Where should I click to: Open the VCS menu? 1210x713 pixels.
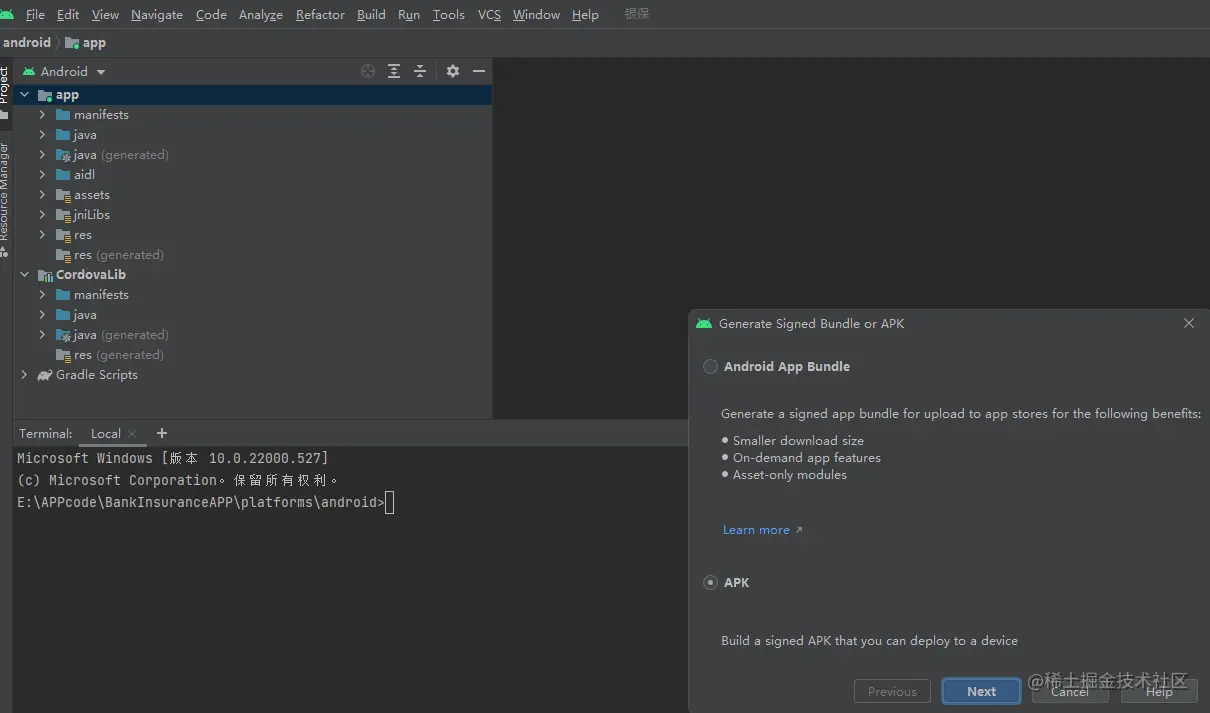click(x=489, y=14)
